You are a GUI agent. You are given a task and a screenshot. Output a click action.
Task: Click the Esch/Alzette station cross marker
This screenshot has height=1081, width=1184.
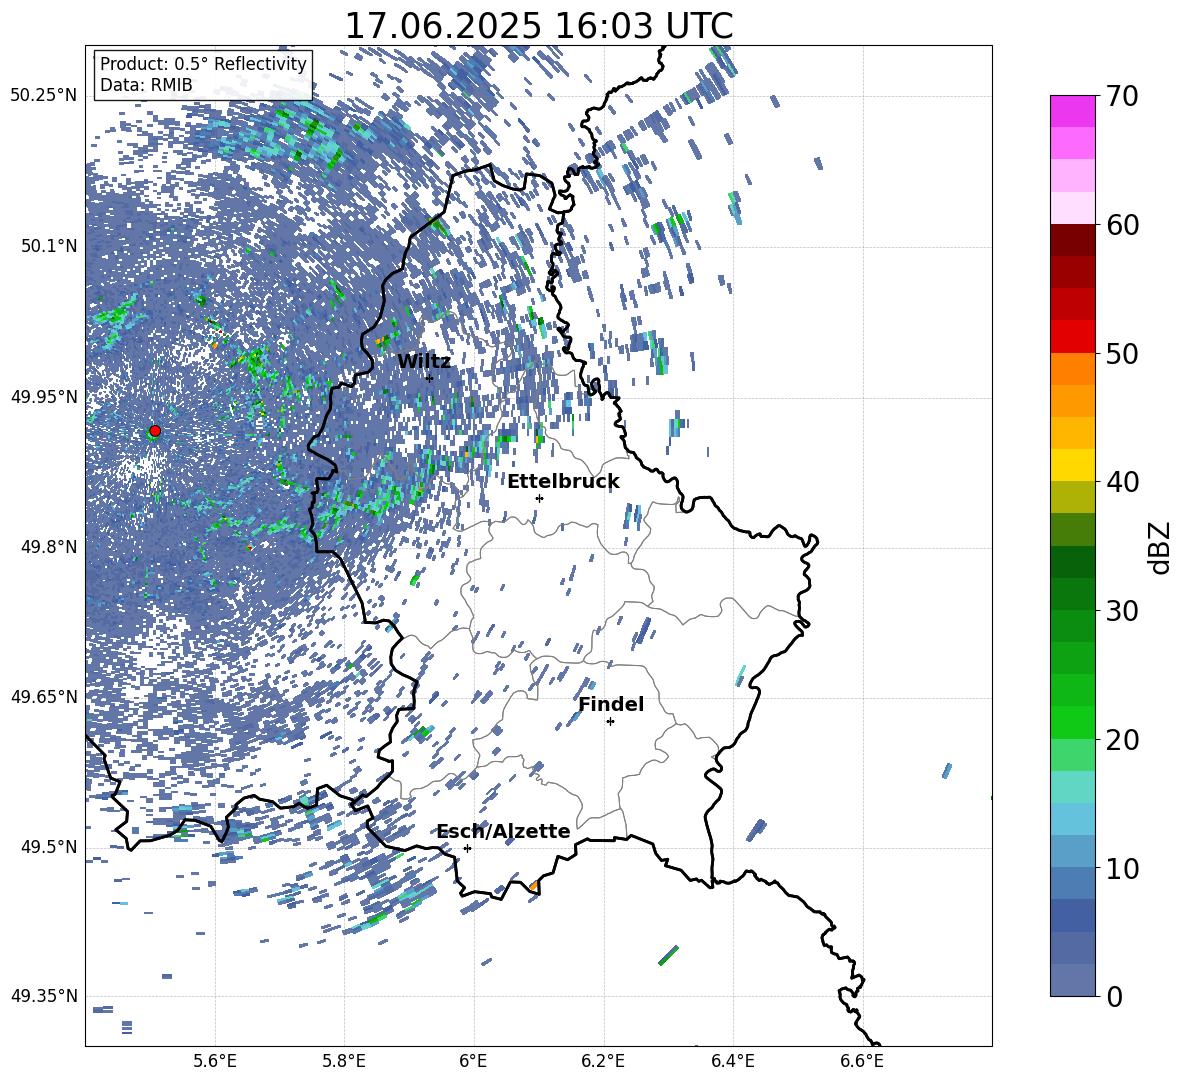coord(467,848)
